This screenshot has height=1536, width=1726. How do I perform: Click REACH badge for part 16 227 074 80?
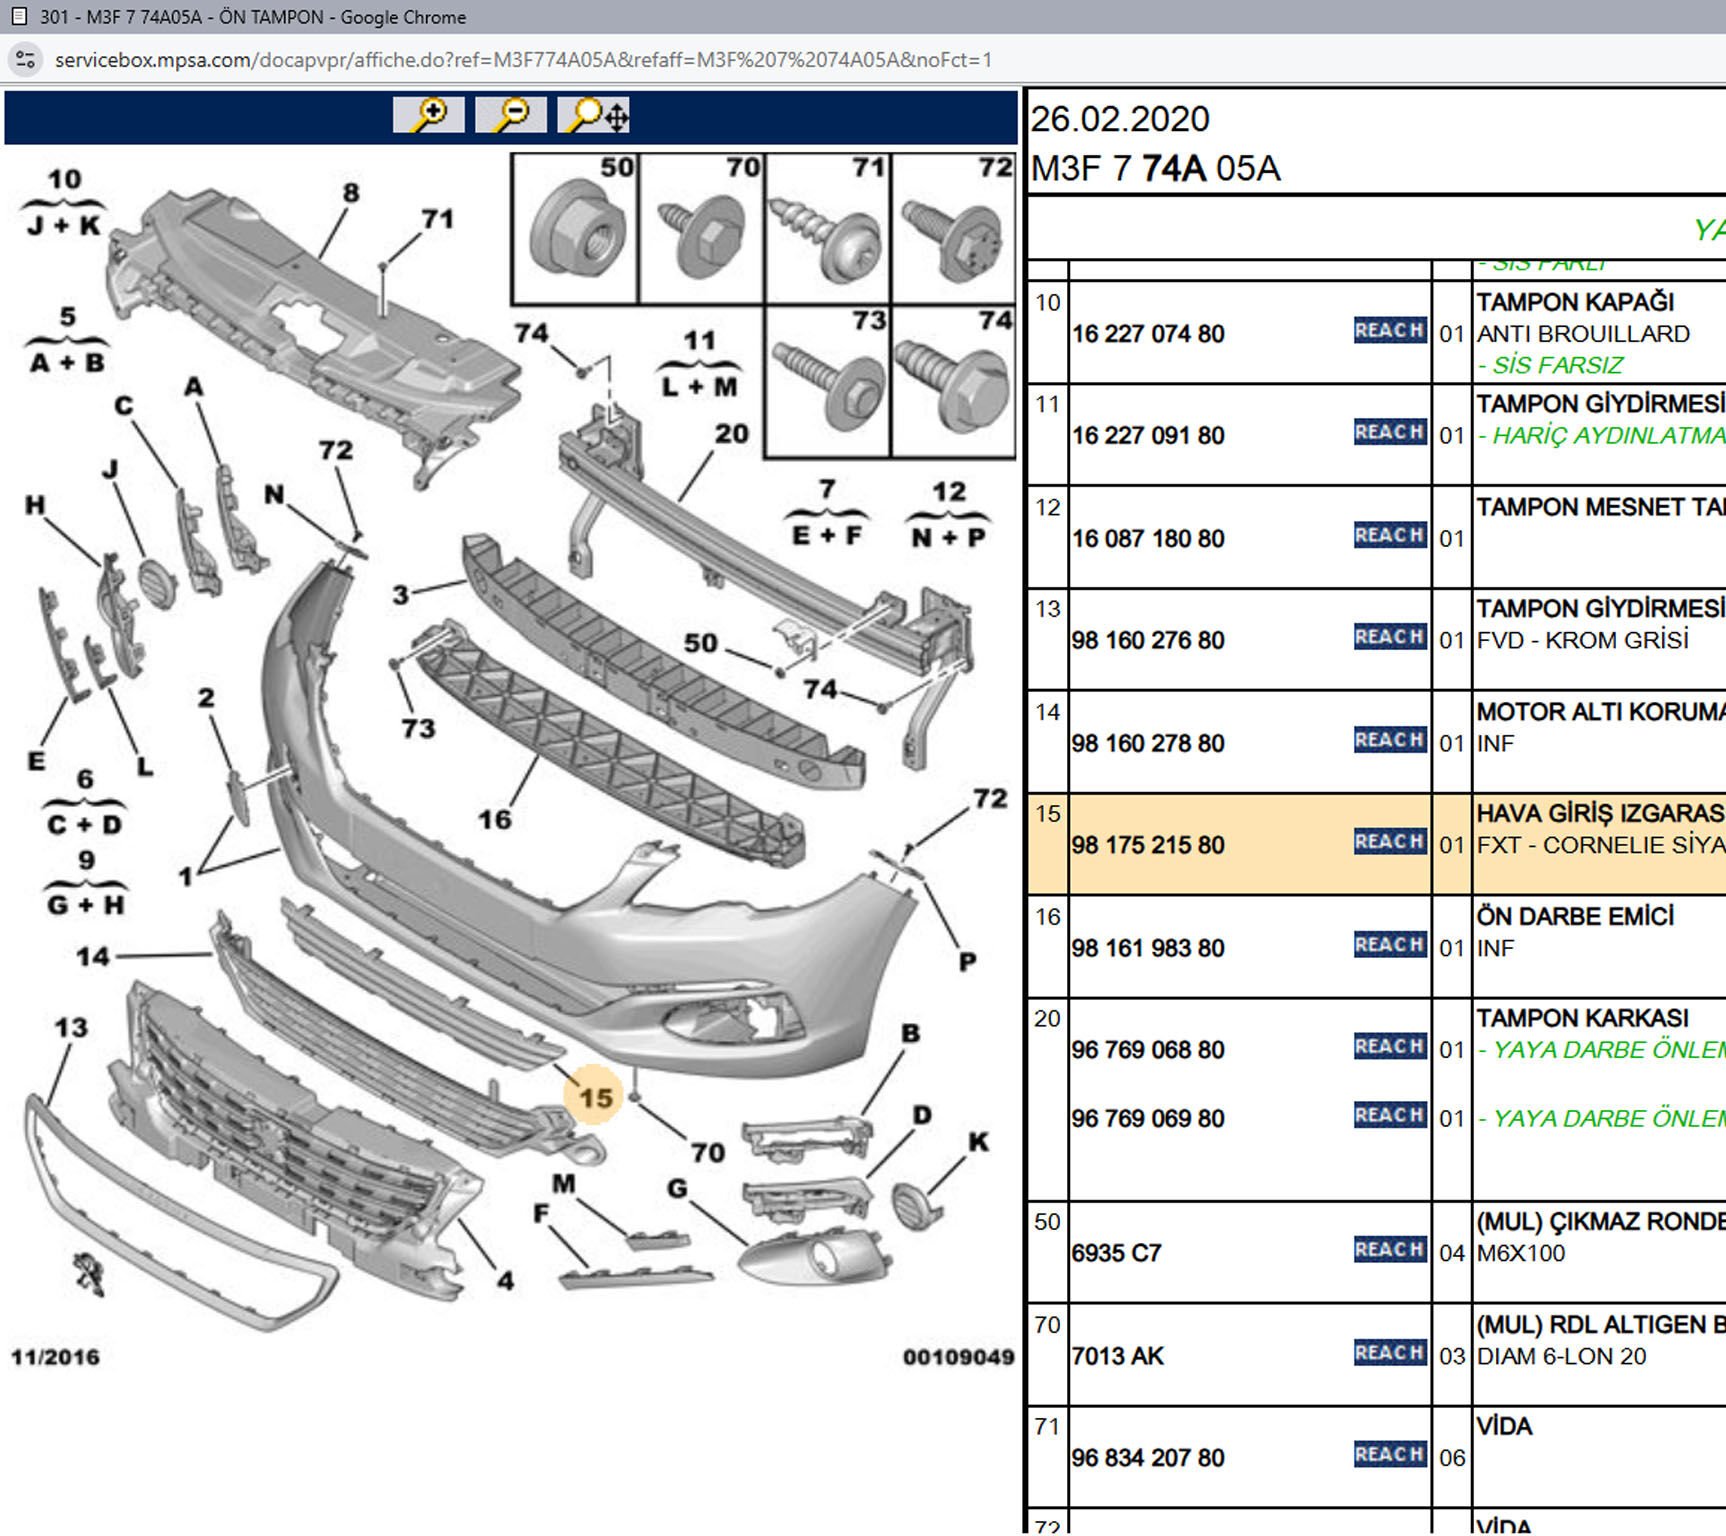pos(1389,331)
